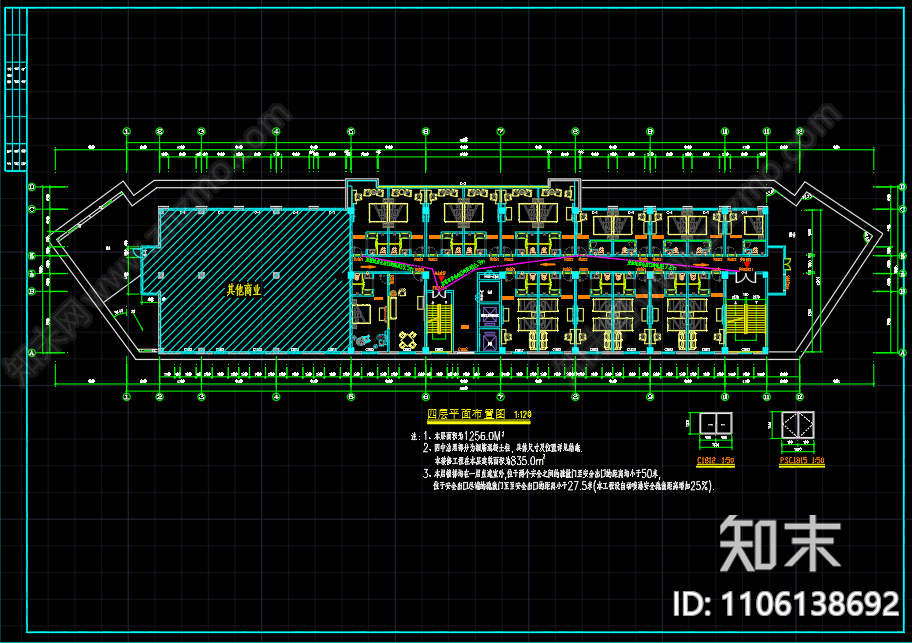Select the PSC1815 1:50 detail label
912x643 pixels.
pos(802,460)
